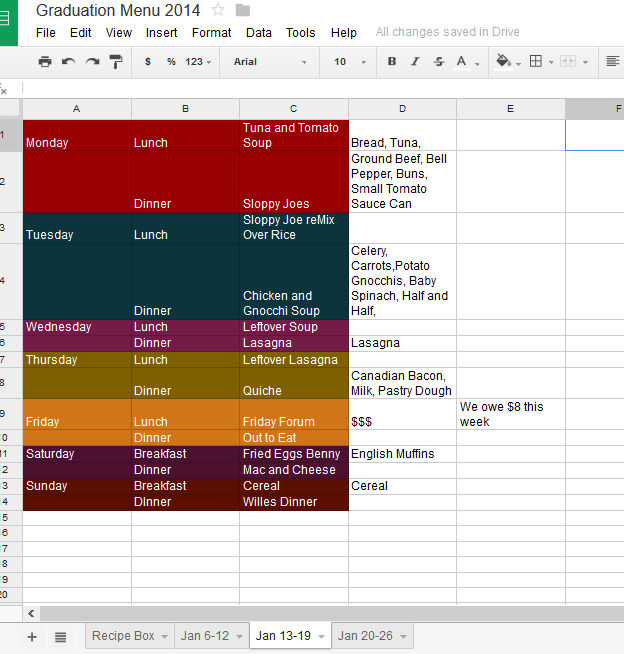Add a new sheet with plus button
Image resolution: width=624 pixels, height=654 pixels.
[32, 637]
